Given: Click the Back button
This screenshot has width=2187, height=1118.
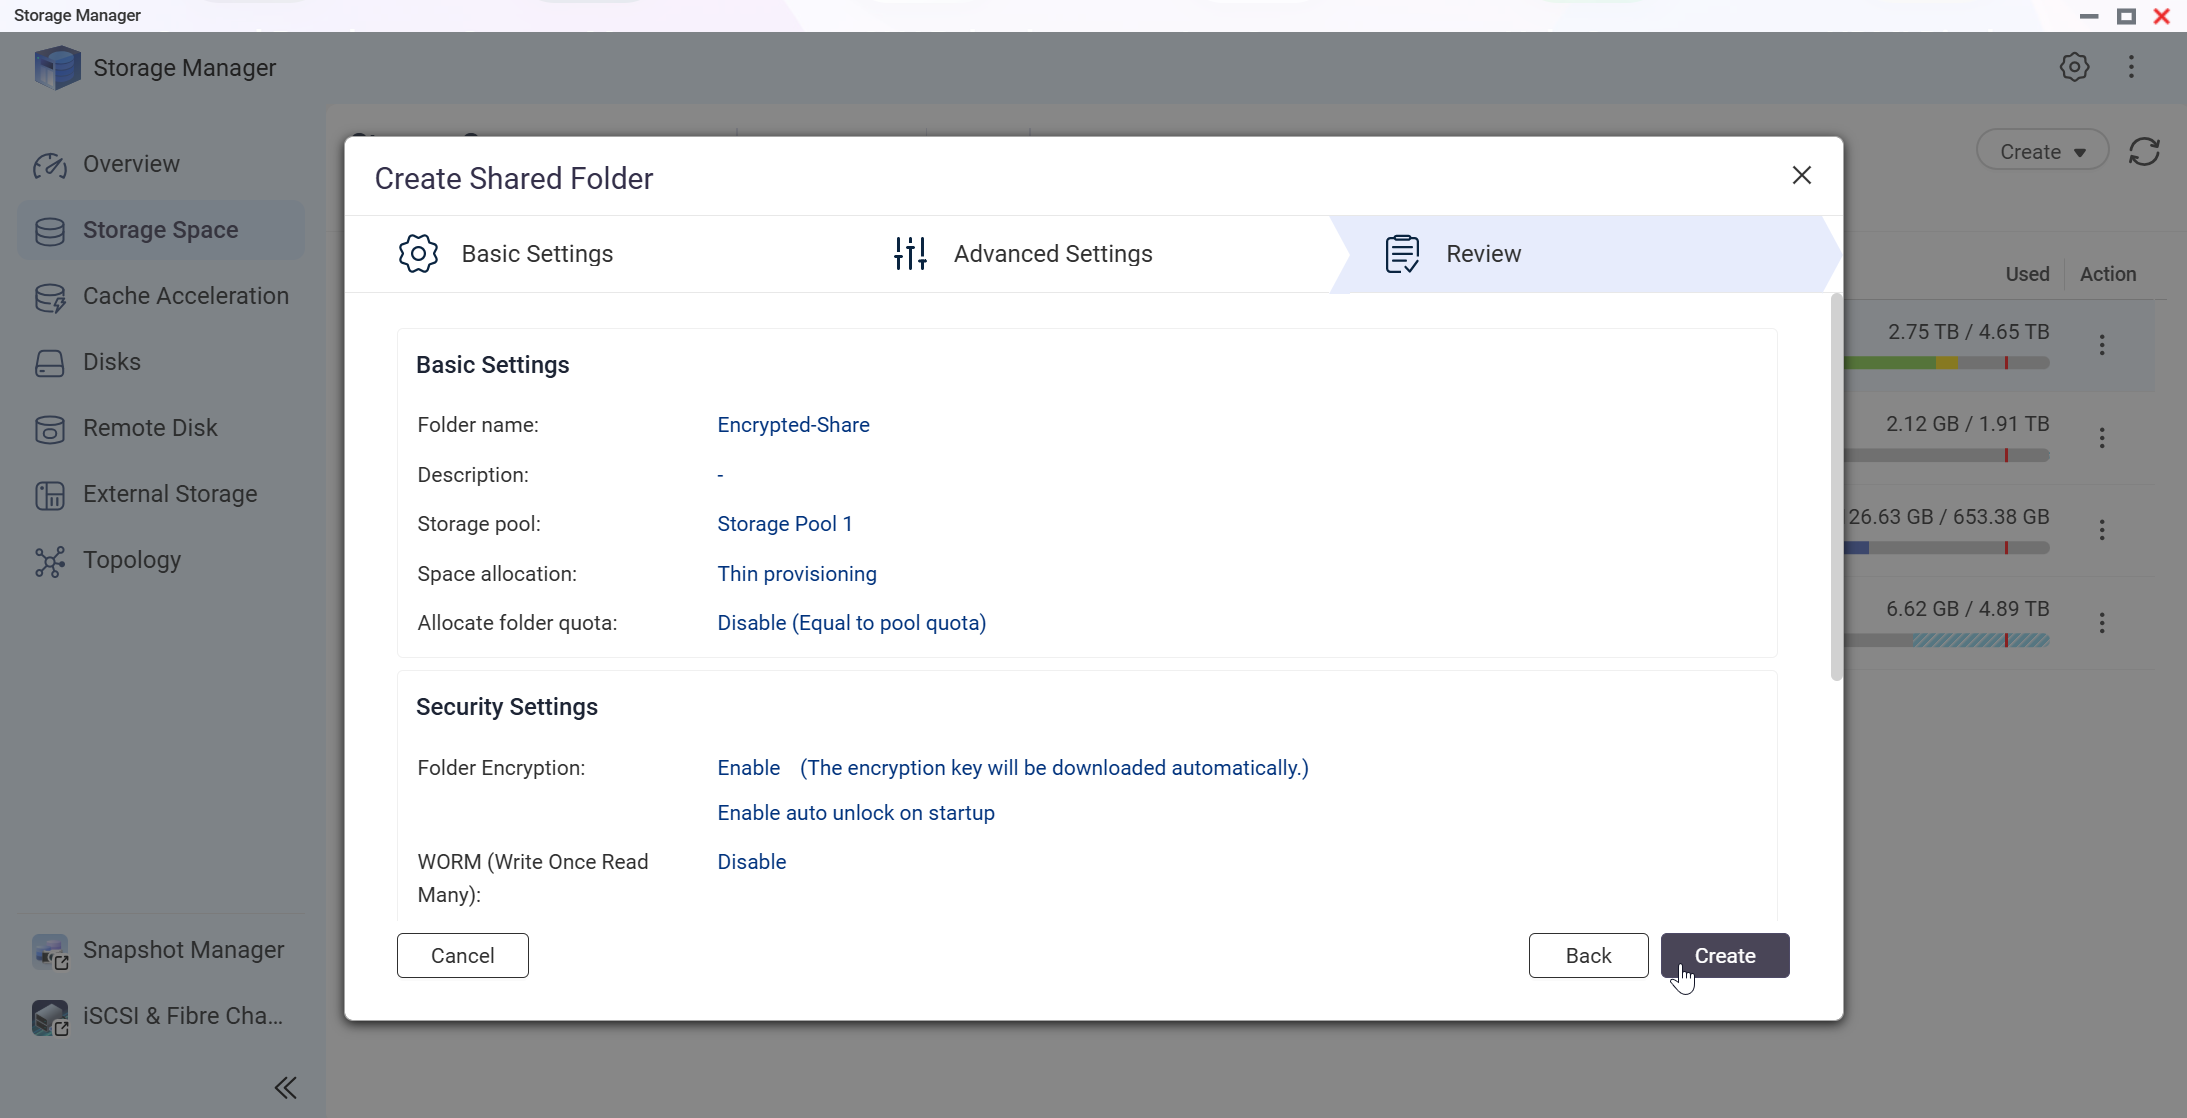Looking at the screenshot, I should [1588, 956].
